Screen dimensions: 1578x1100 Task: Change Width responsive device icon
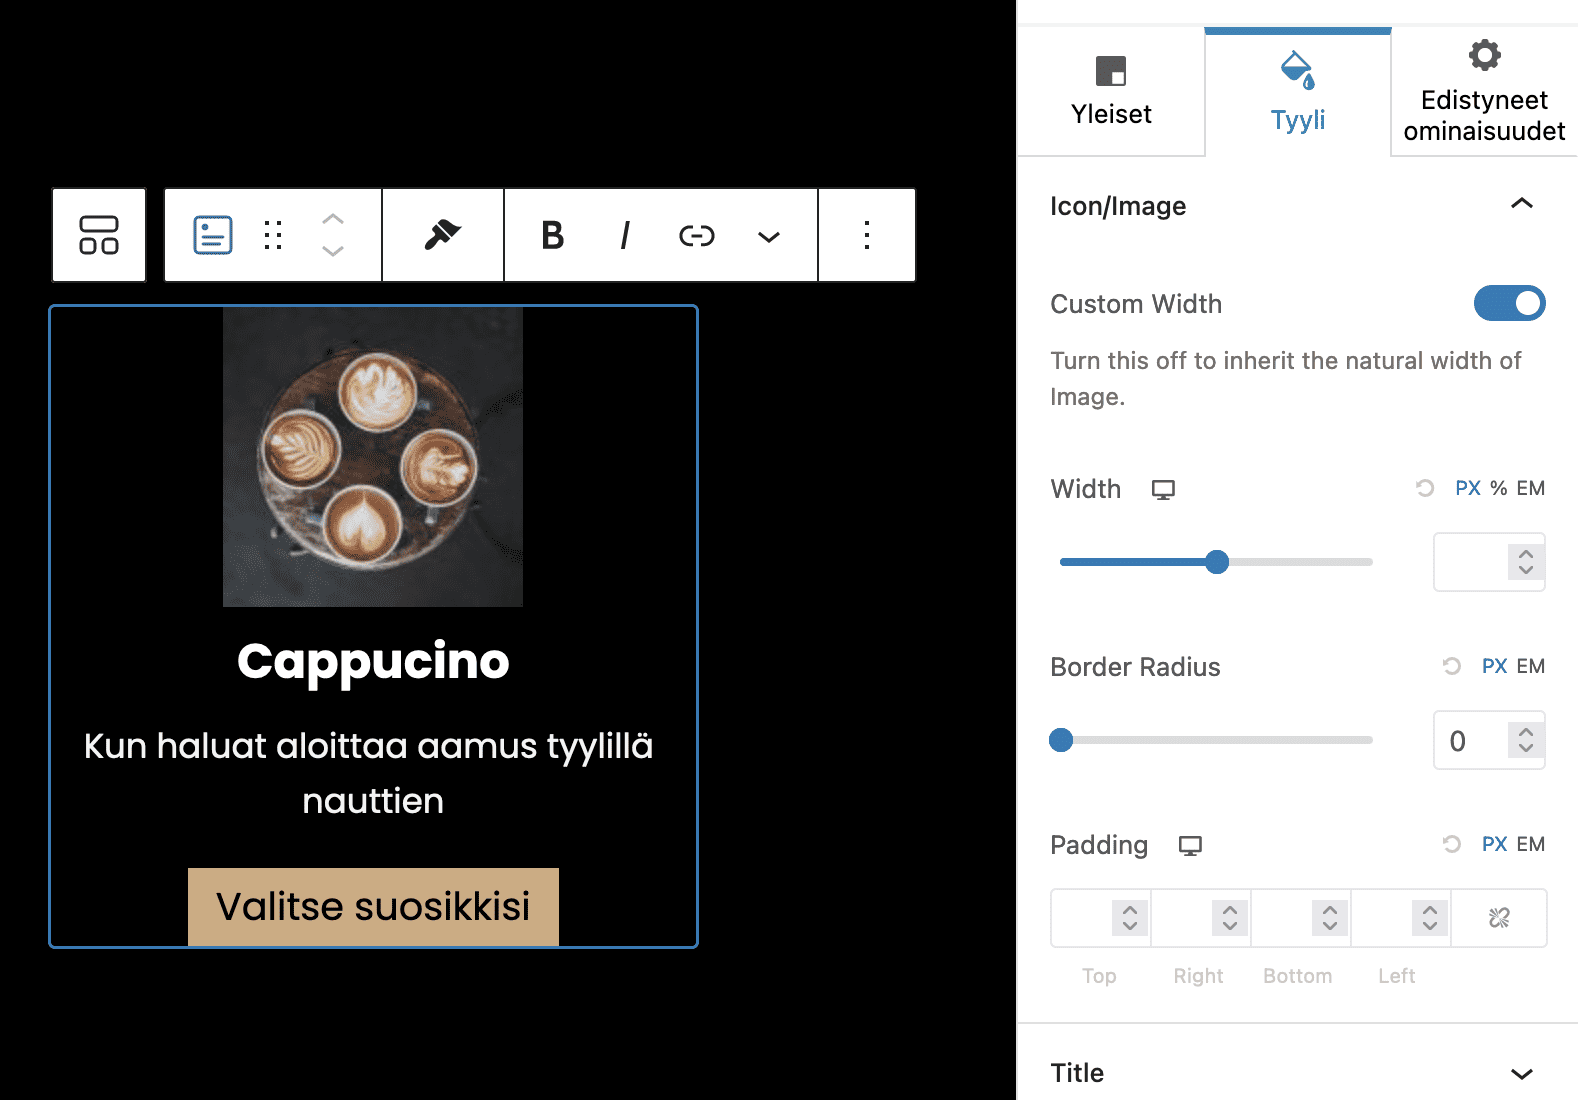coord(1163,490)
